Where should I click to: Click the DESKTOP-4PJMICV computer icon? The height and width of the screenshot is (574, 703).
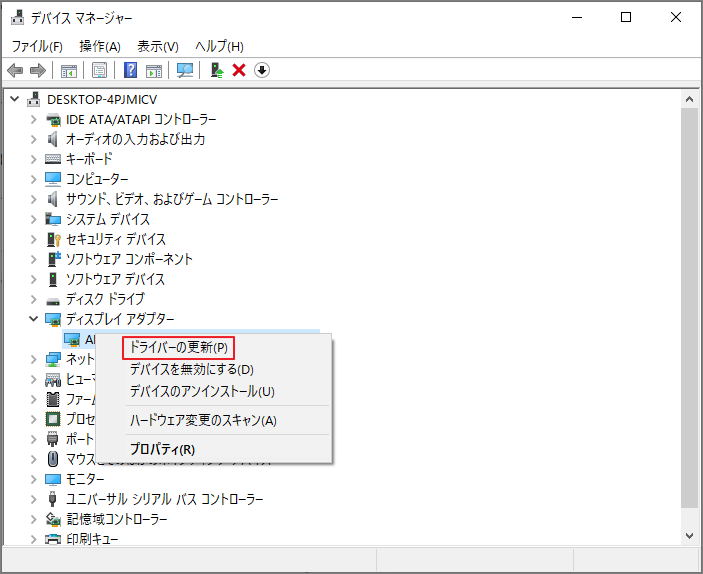(34, 99)
